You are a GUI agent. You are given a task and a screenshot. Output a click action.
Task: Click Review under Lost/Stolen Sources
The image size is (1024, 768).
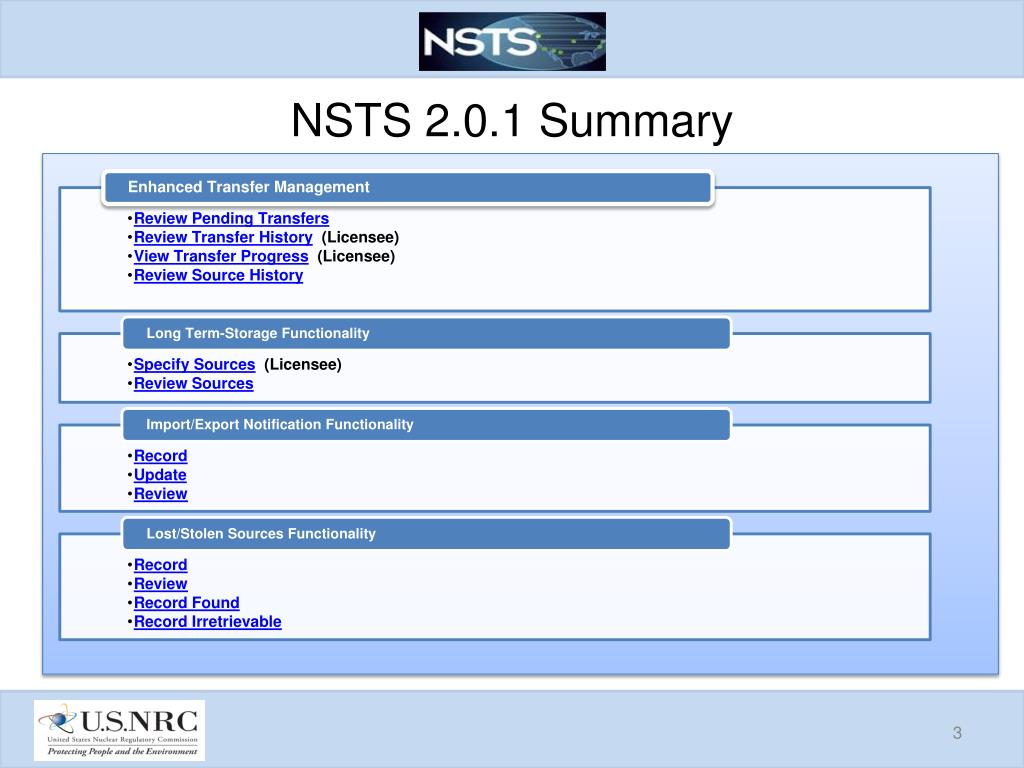point(161,584)
